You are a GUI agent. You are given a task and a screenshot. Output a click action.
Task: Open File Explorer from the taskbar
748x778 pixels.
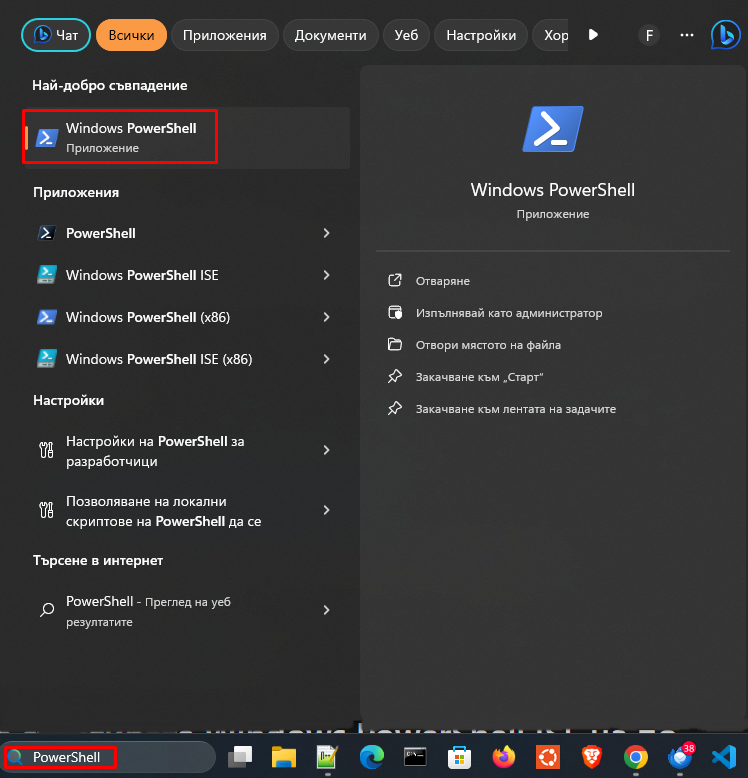tap(284, 757)
